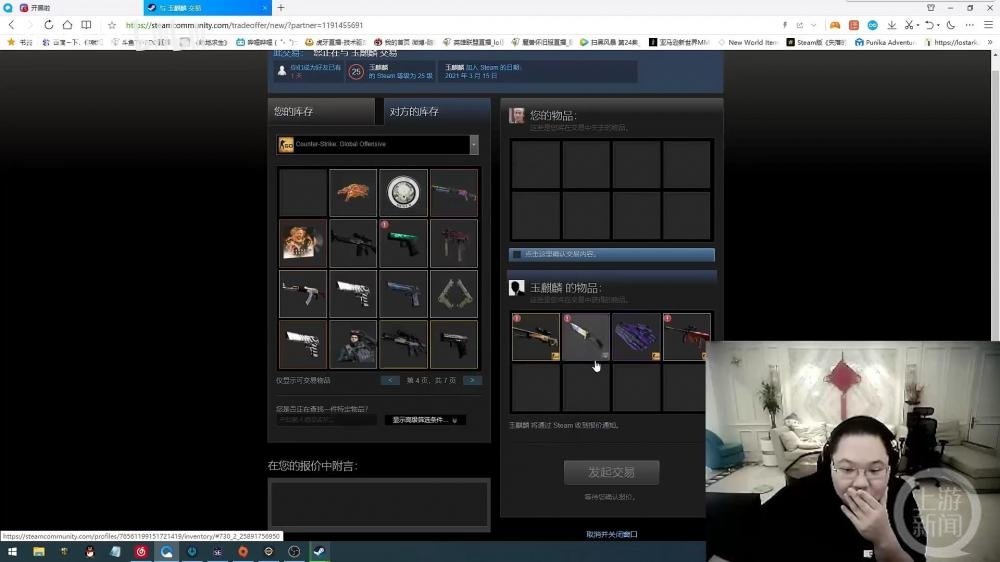Open the QQ penguin taskbar icon

[90, 551]
